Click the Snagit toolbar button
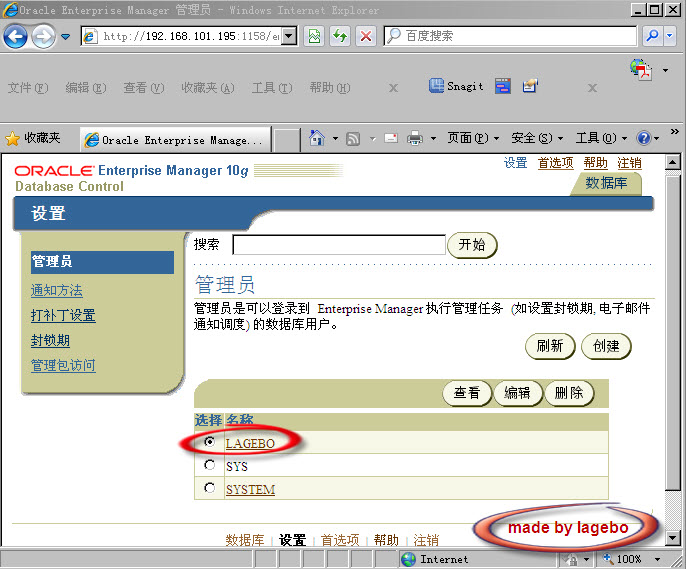 click(456, 86)
